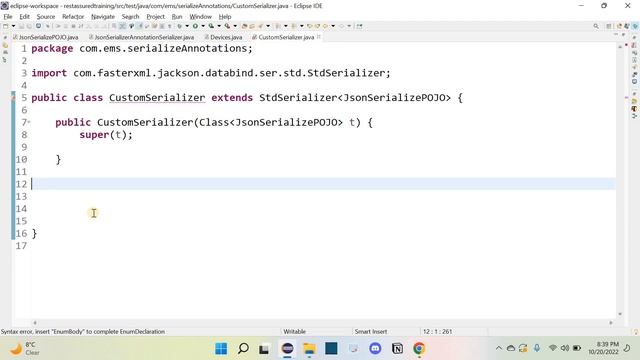Click the 'CustomSerializer' class name on line 5

click(x=157, y=98)
